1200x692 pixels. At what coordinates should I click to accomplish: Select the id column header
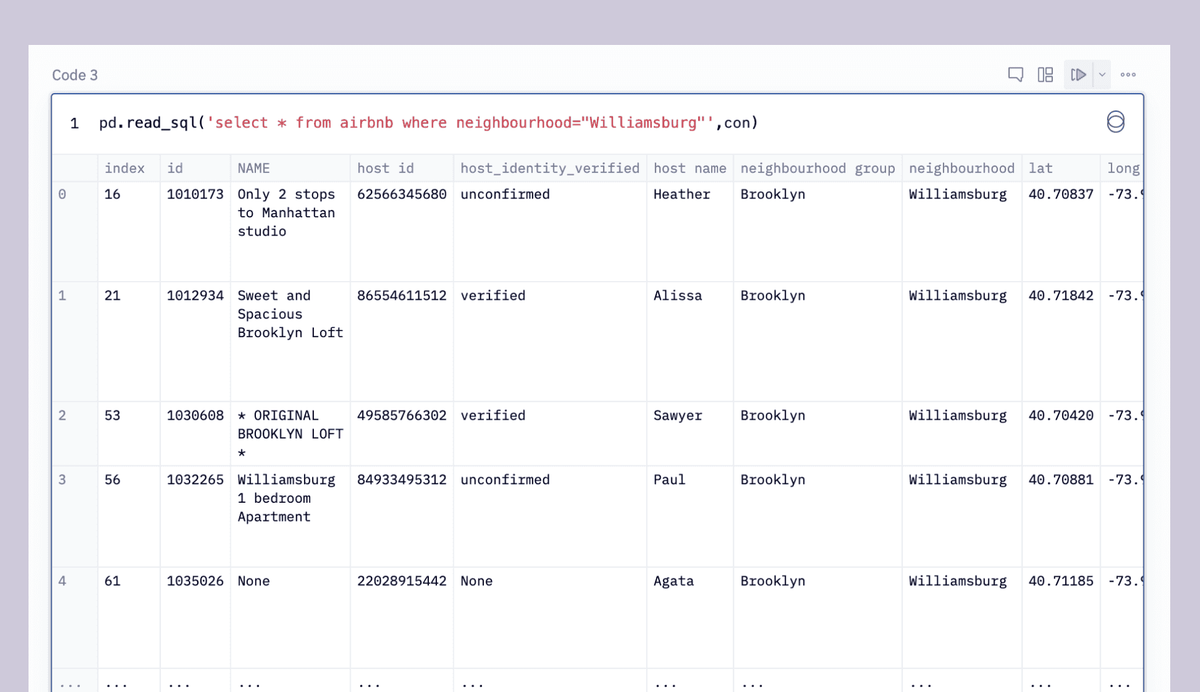(175, 168)
